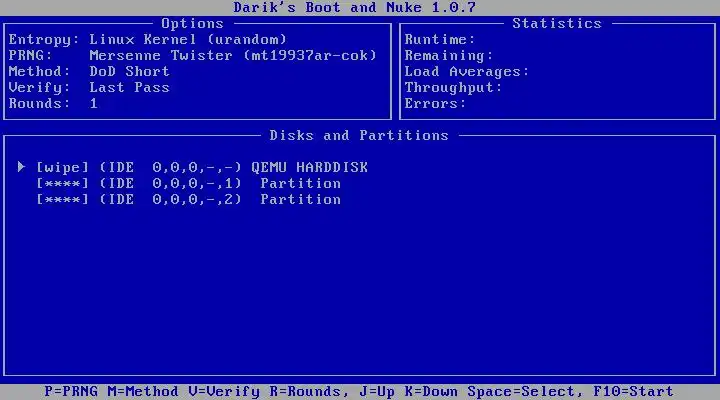Screen dimensions: 720x400
Task: Click the (IDE 0,0,0,-,2) device address
Action: pos(170,200)
